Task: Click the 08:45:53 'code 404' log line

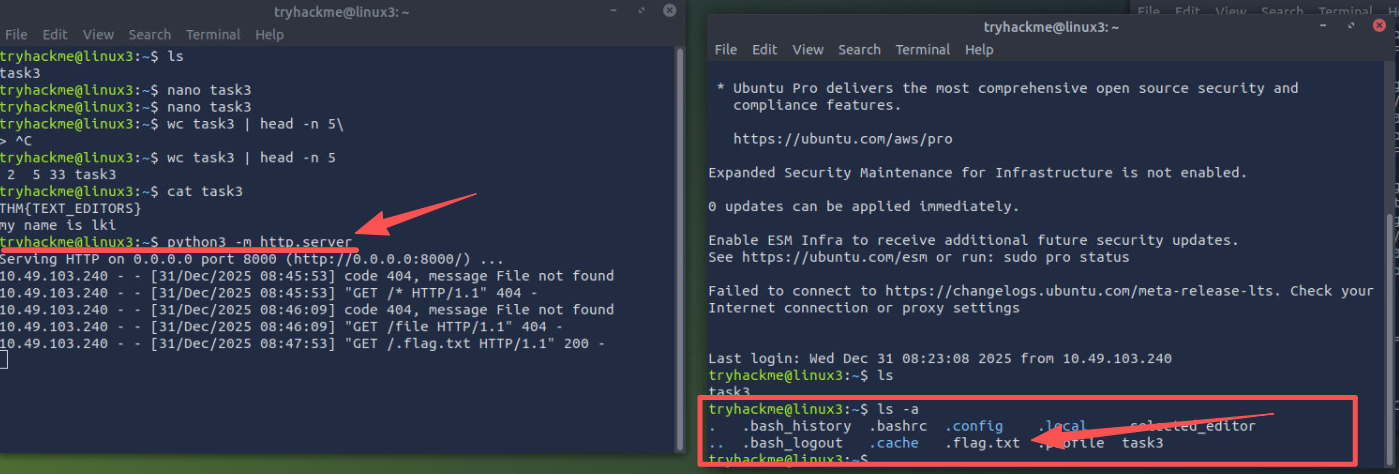Action: [306, 276]
